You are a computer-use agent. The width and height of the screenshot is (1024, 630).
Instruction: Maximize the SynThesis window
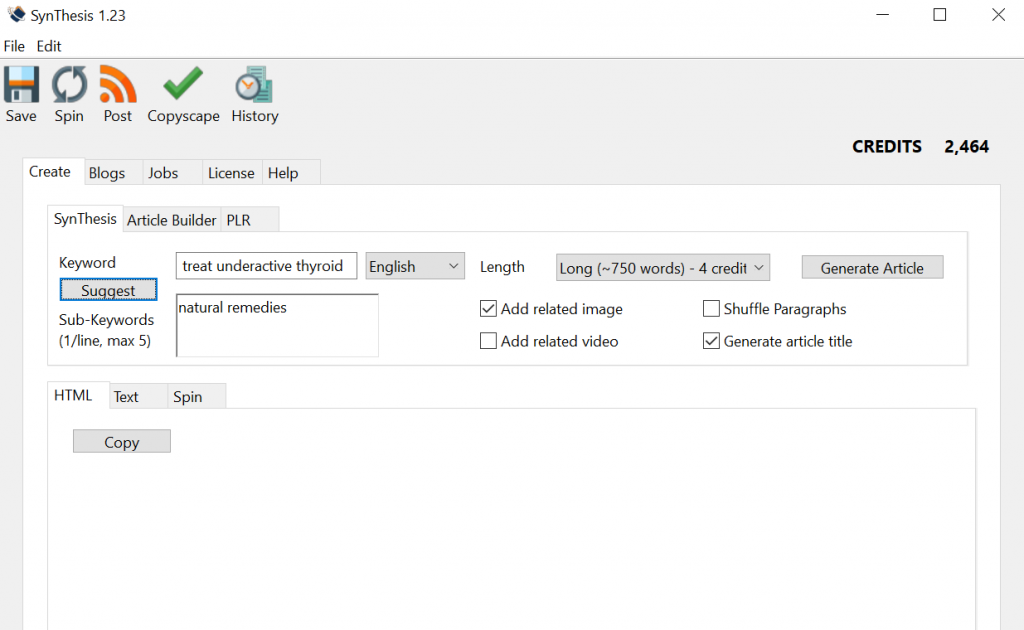coord(940,14)
